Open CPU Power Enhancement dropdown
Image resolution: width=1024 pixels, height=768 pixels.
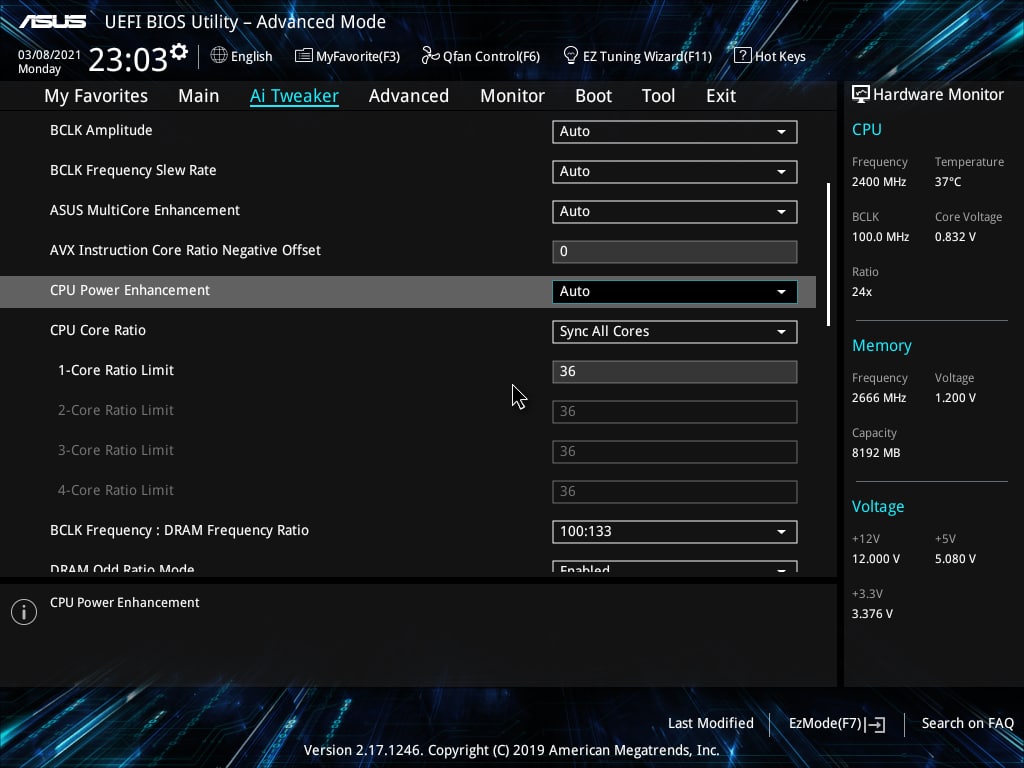coord(675,291)
